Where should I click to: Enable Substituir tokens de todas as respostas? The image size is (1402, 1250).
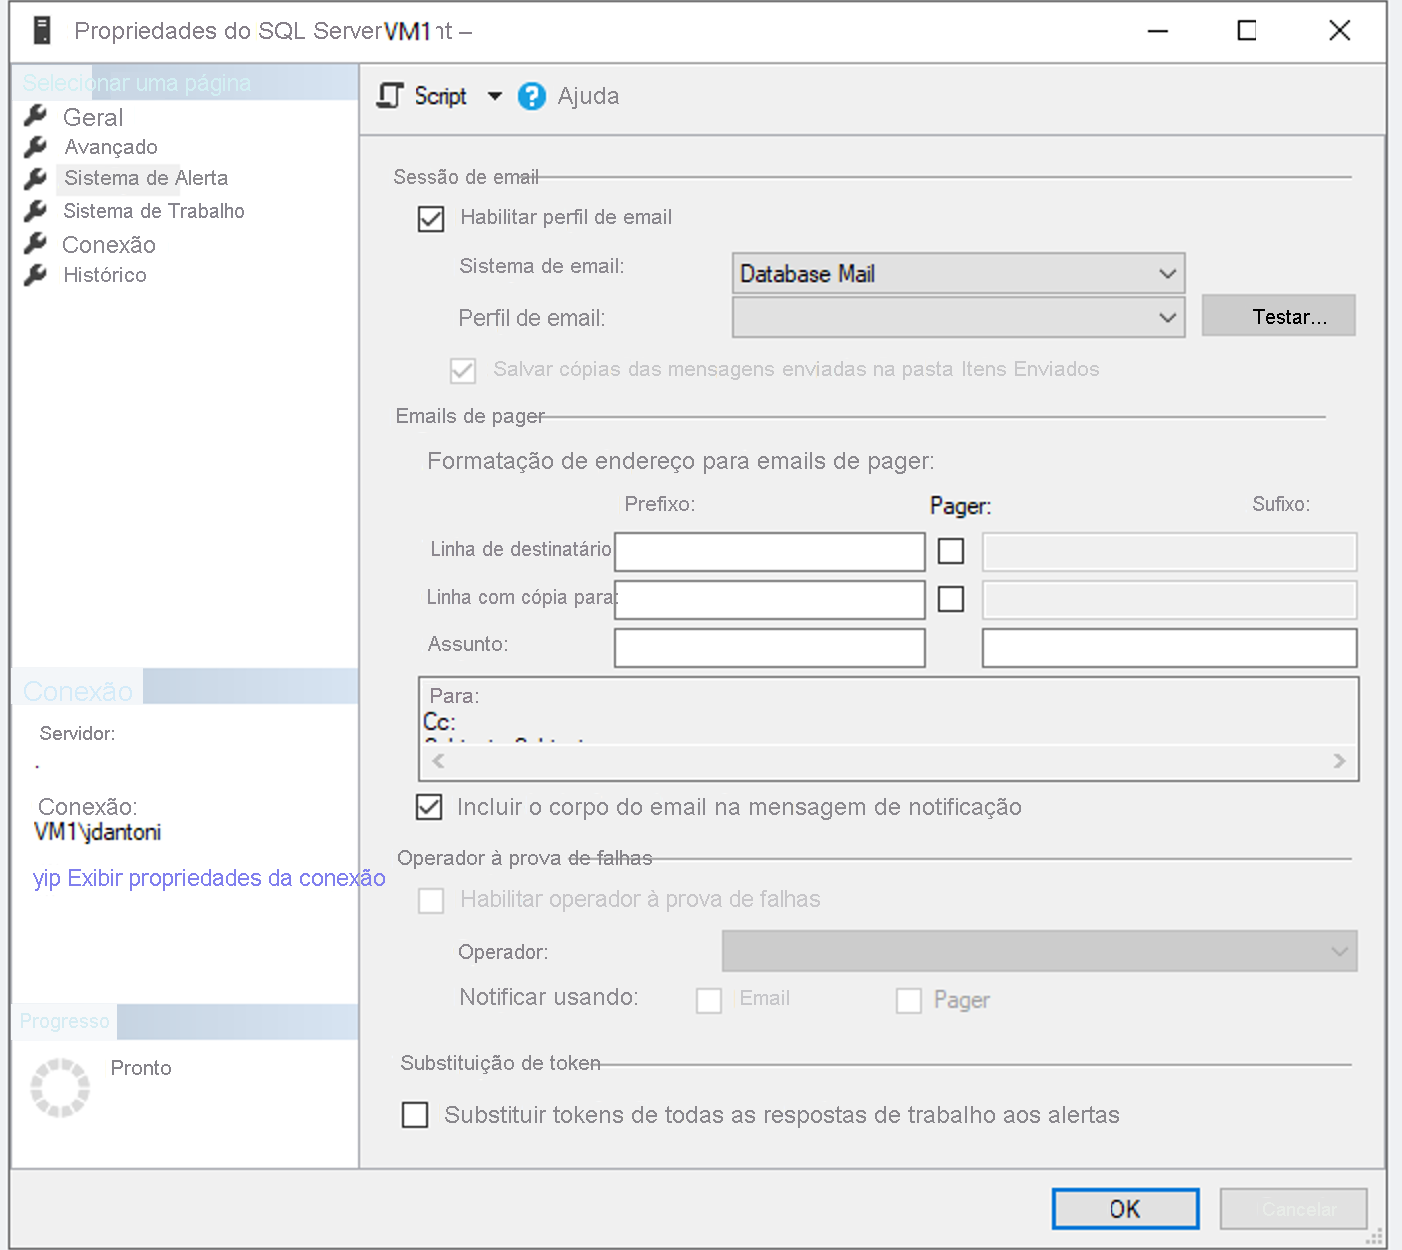(x=415, y=1114)
